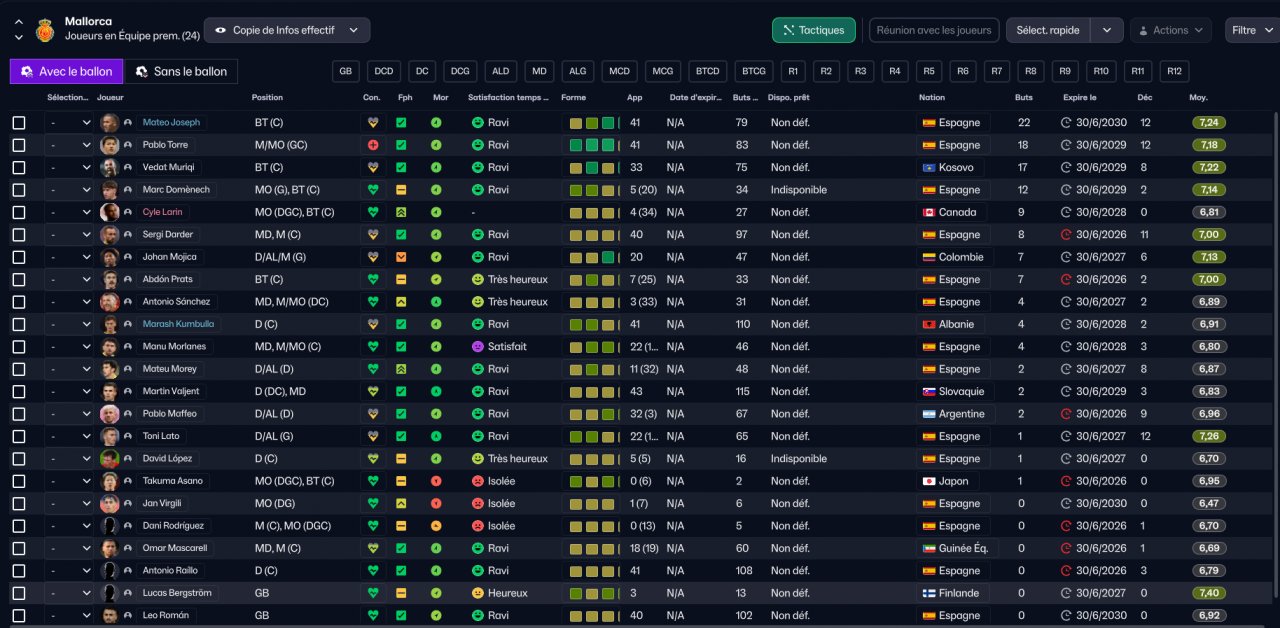The width and height of the screenshot is (1280, 628).
Task: Open the selection dropdown for Marc Domènech
Action: pyautogui.click(x=70, y=190)
